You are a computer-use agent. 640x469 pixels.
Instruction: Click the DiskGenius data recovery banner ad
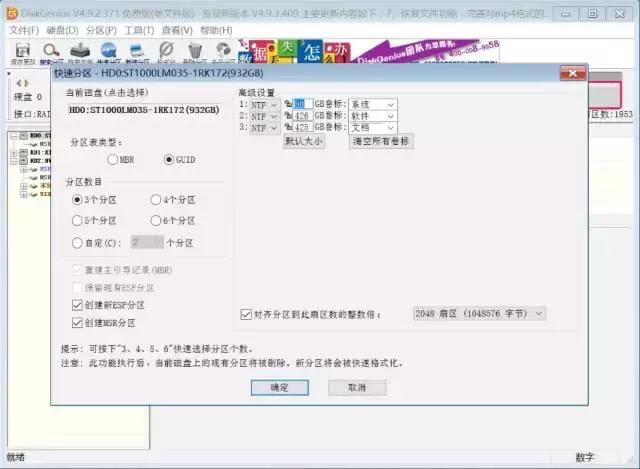coord(369,51)
